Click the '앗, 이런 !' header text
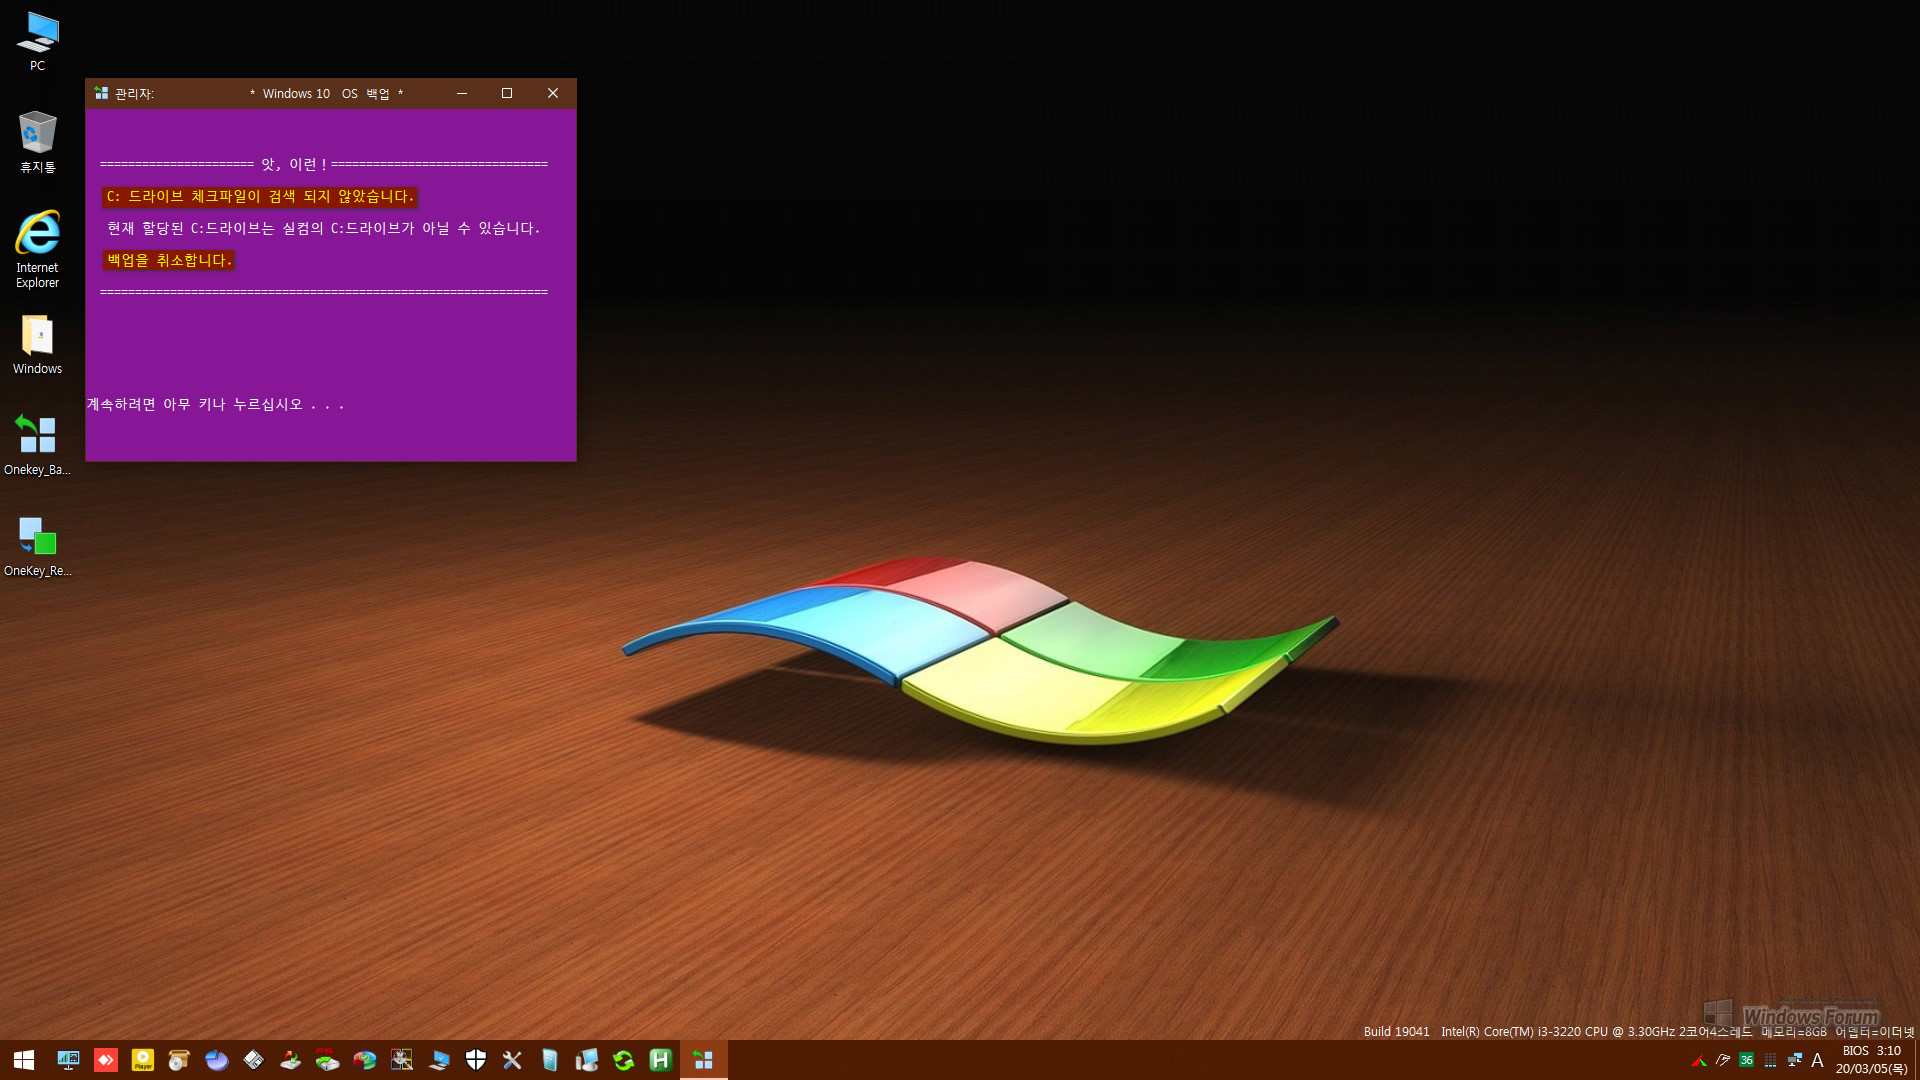The image size is (1920, 1080). (x=294, y=165)
